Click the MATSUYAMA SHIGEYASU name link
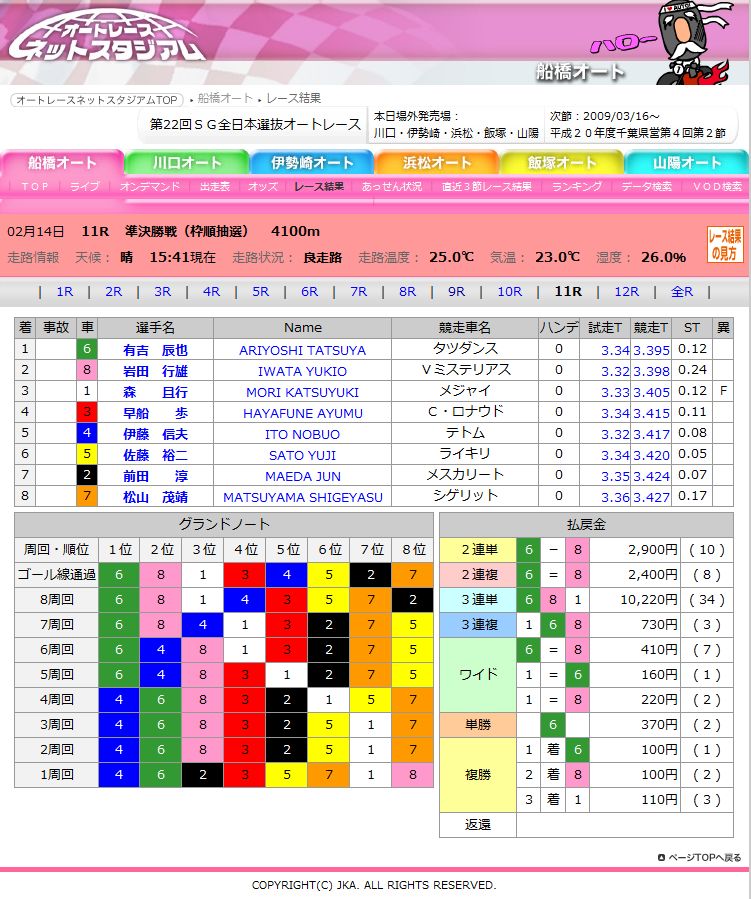This screenshot has height=899, width=751. [x=302, y=497]
